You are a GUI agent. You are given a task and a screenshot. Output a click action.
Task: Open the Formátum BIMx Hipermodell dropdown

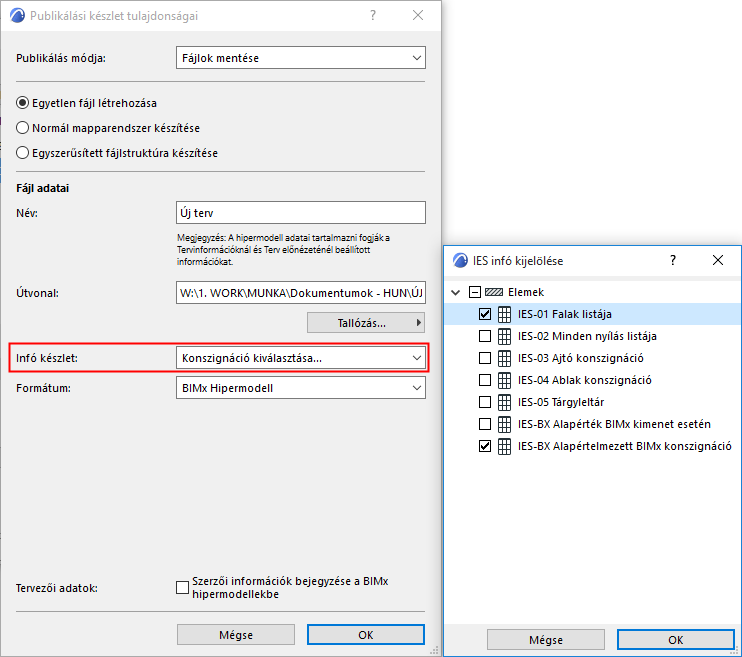coord(301,388)
